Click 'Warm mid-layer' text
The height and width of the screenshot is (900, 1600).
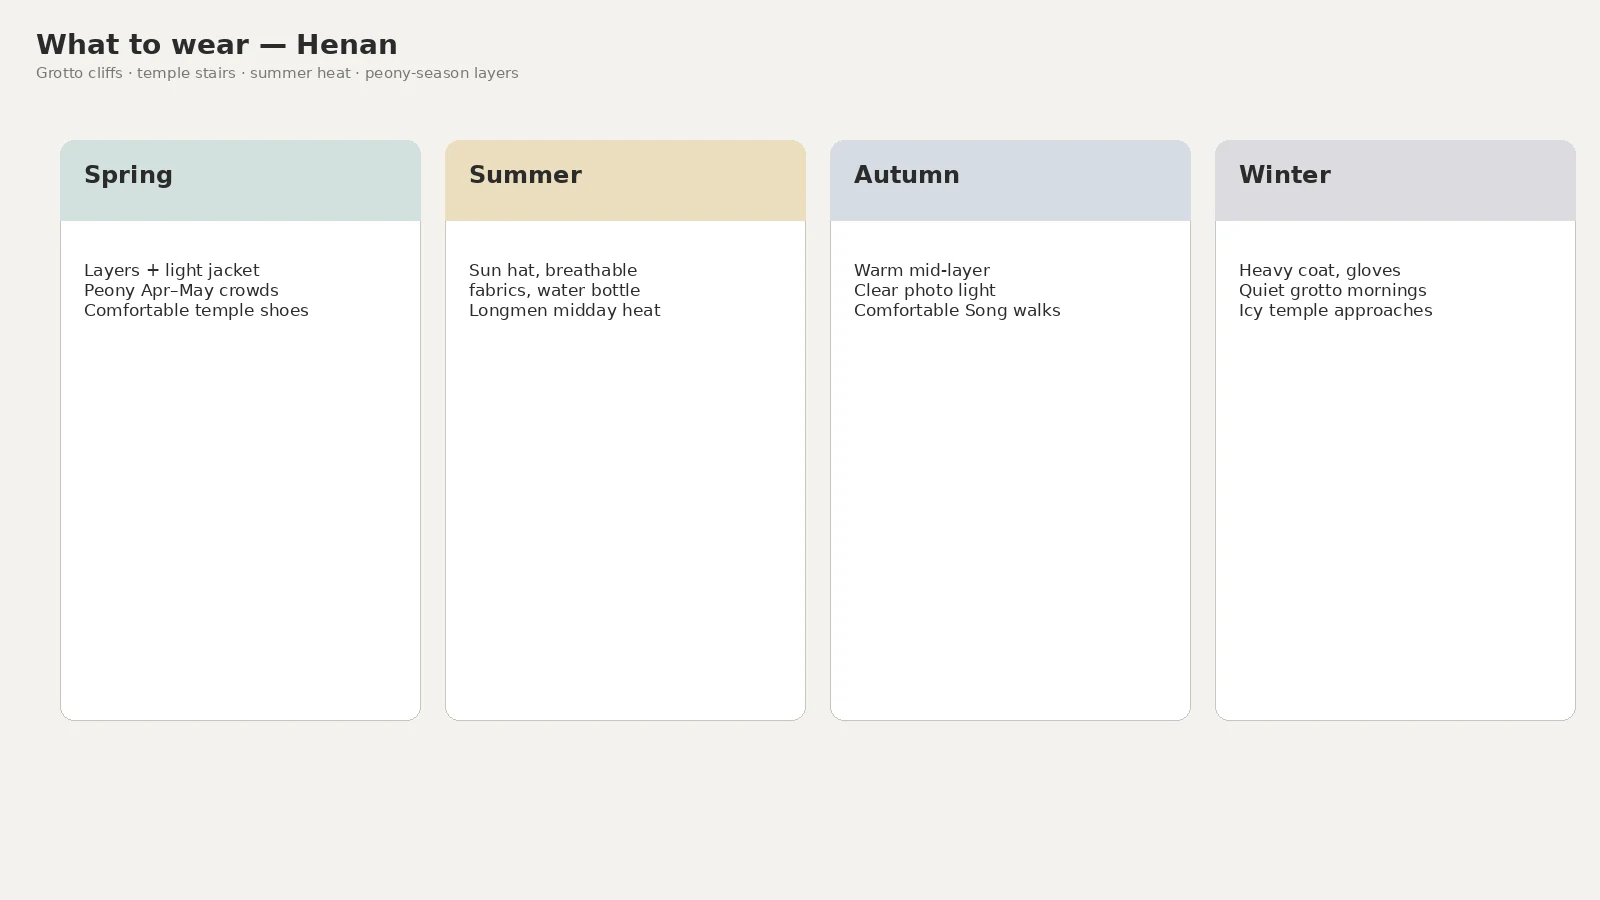(922, 270)
